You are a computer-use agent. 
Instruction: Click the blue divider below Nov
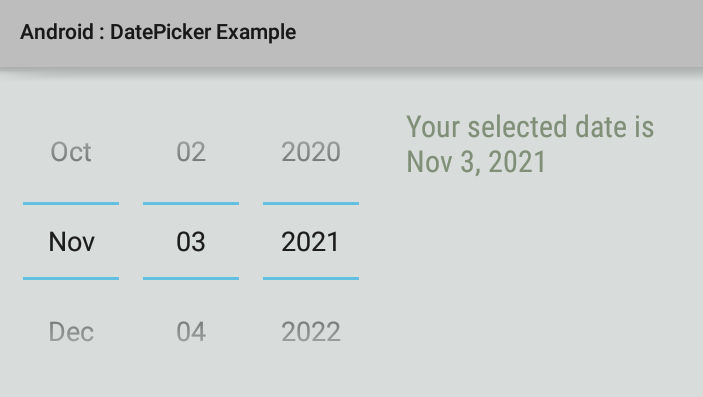click(71, 279)
